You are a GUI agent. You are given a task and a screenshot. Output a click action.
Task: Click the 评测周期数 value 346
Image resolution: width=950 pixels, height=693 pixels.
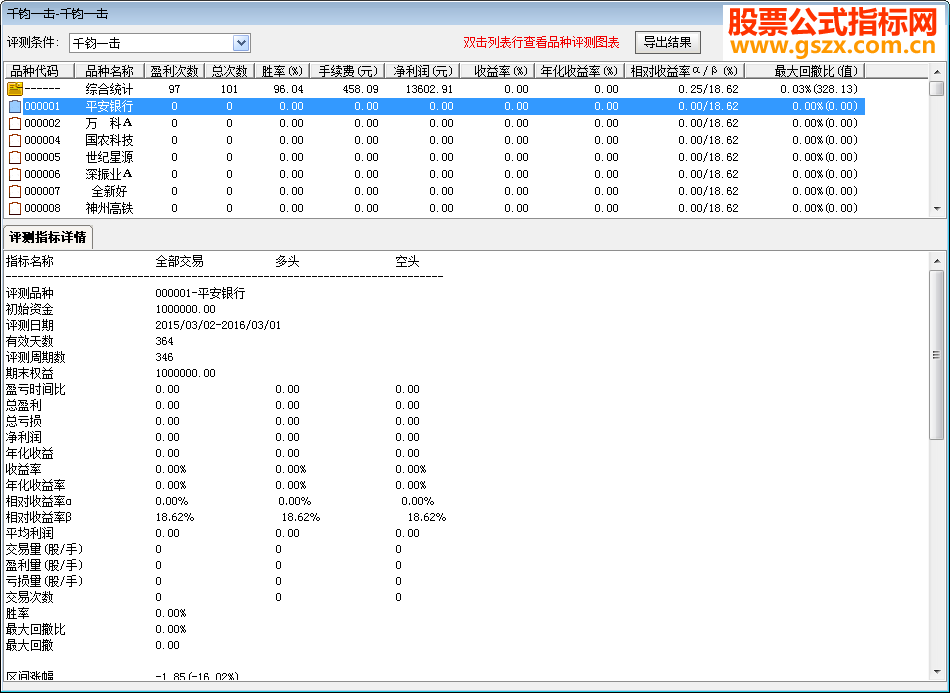click(164, 357)
